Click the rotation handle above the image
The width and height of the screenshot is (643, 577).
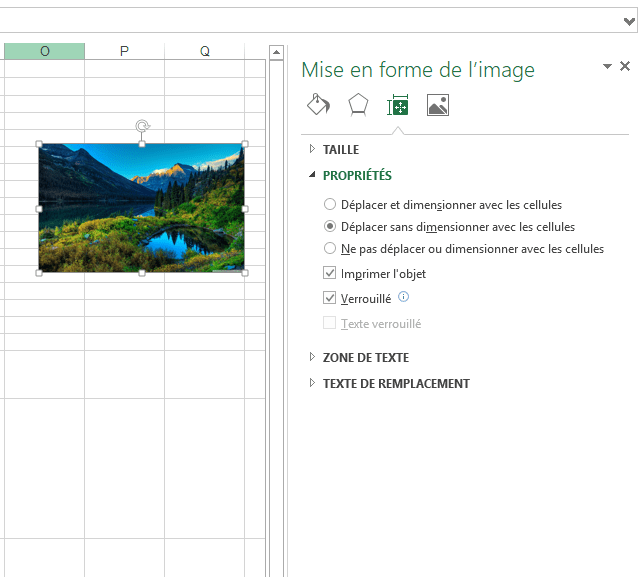pos(142,127)
